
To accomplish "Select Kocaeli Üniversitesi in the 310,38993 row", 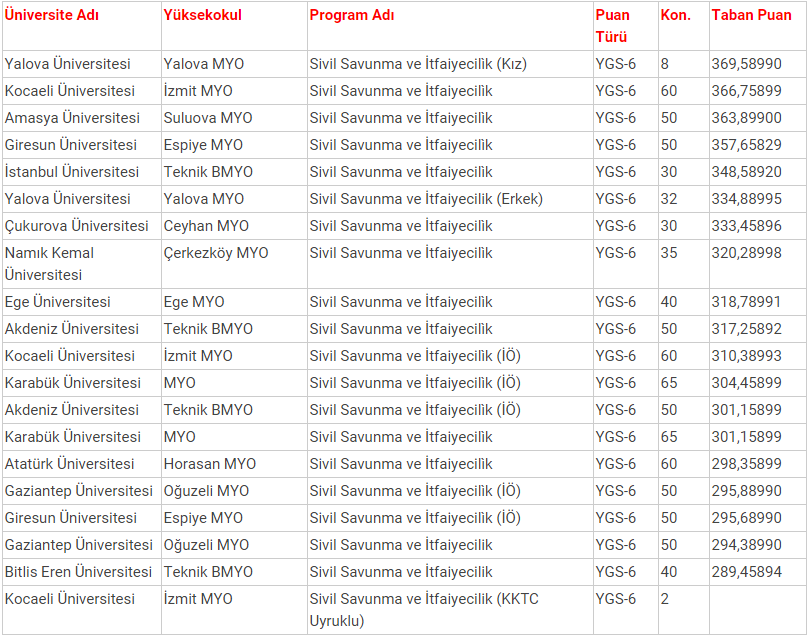I will coord(70,356).
